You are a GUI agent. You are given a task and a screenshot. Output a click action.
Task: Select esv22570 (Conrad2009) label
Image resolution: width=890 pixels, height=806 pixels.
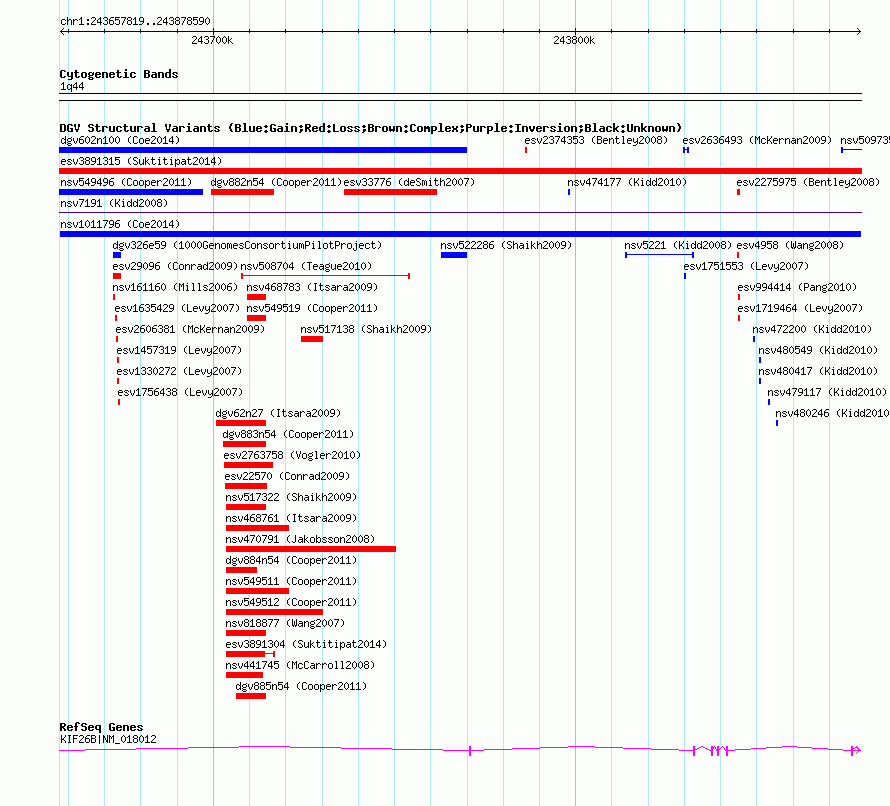[287, 476]
